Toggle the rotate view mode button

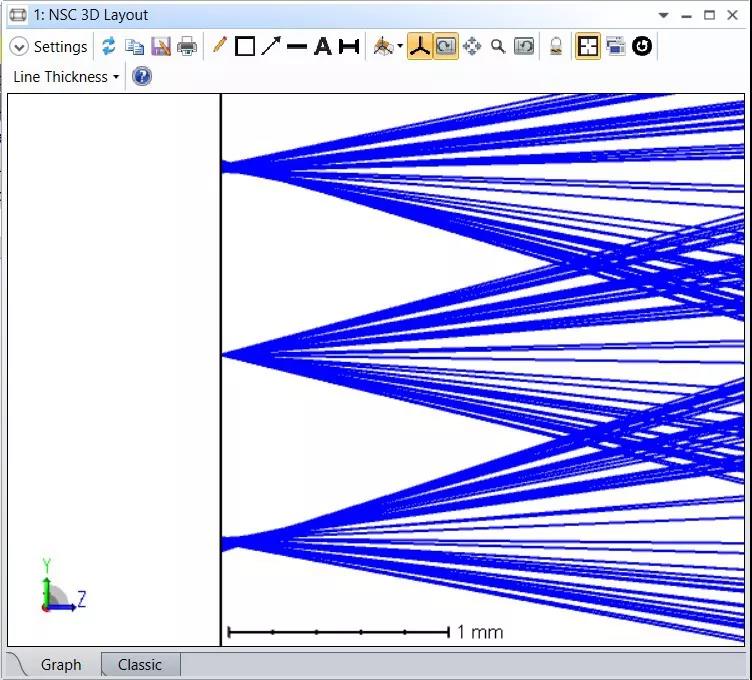point(446,47)
